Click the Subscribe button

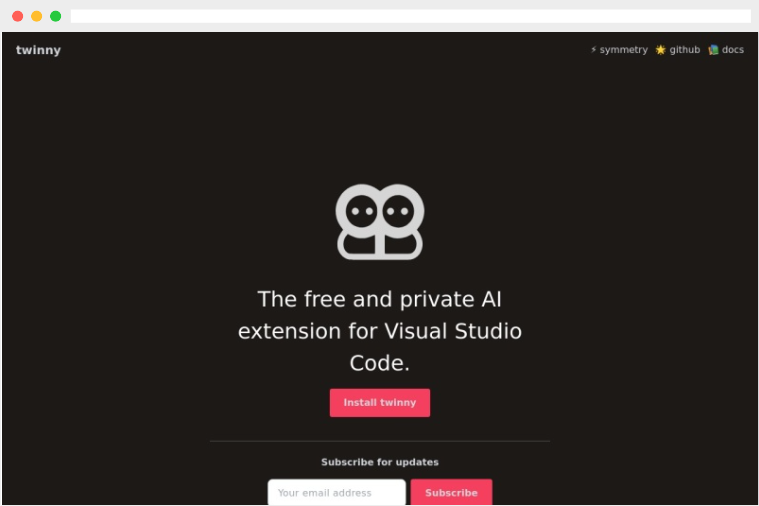pyautogui.click(x=451, y=492)
